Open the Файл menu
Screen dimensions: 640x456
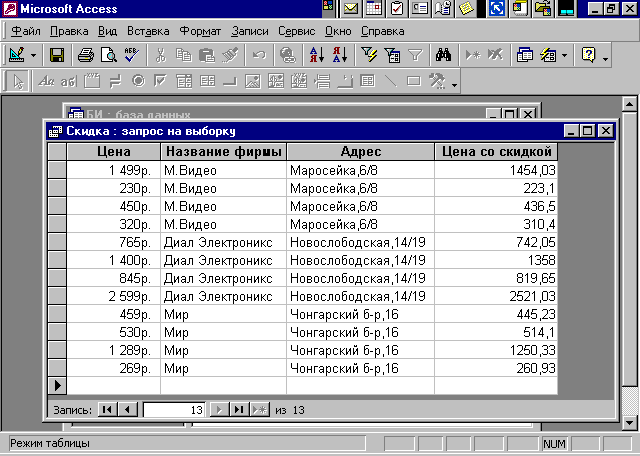pyautogui.click(x=26, y=31)
